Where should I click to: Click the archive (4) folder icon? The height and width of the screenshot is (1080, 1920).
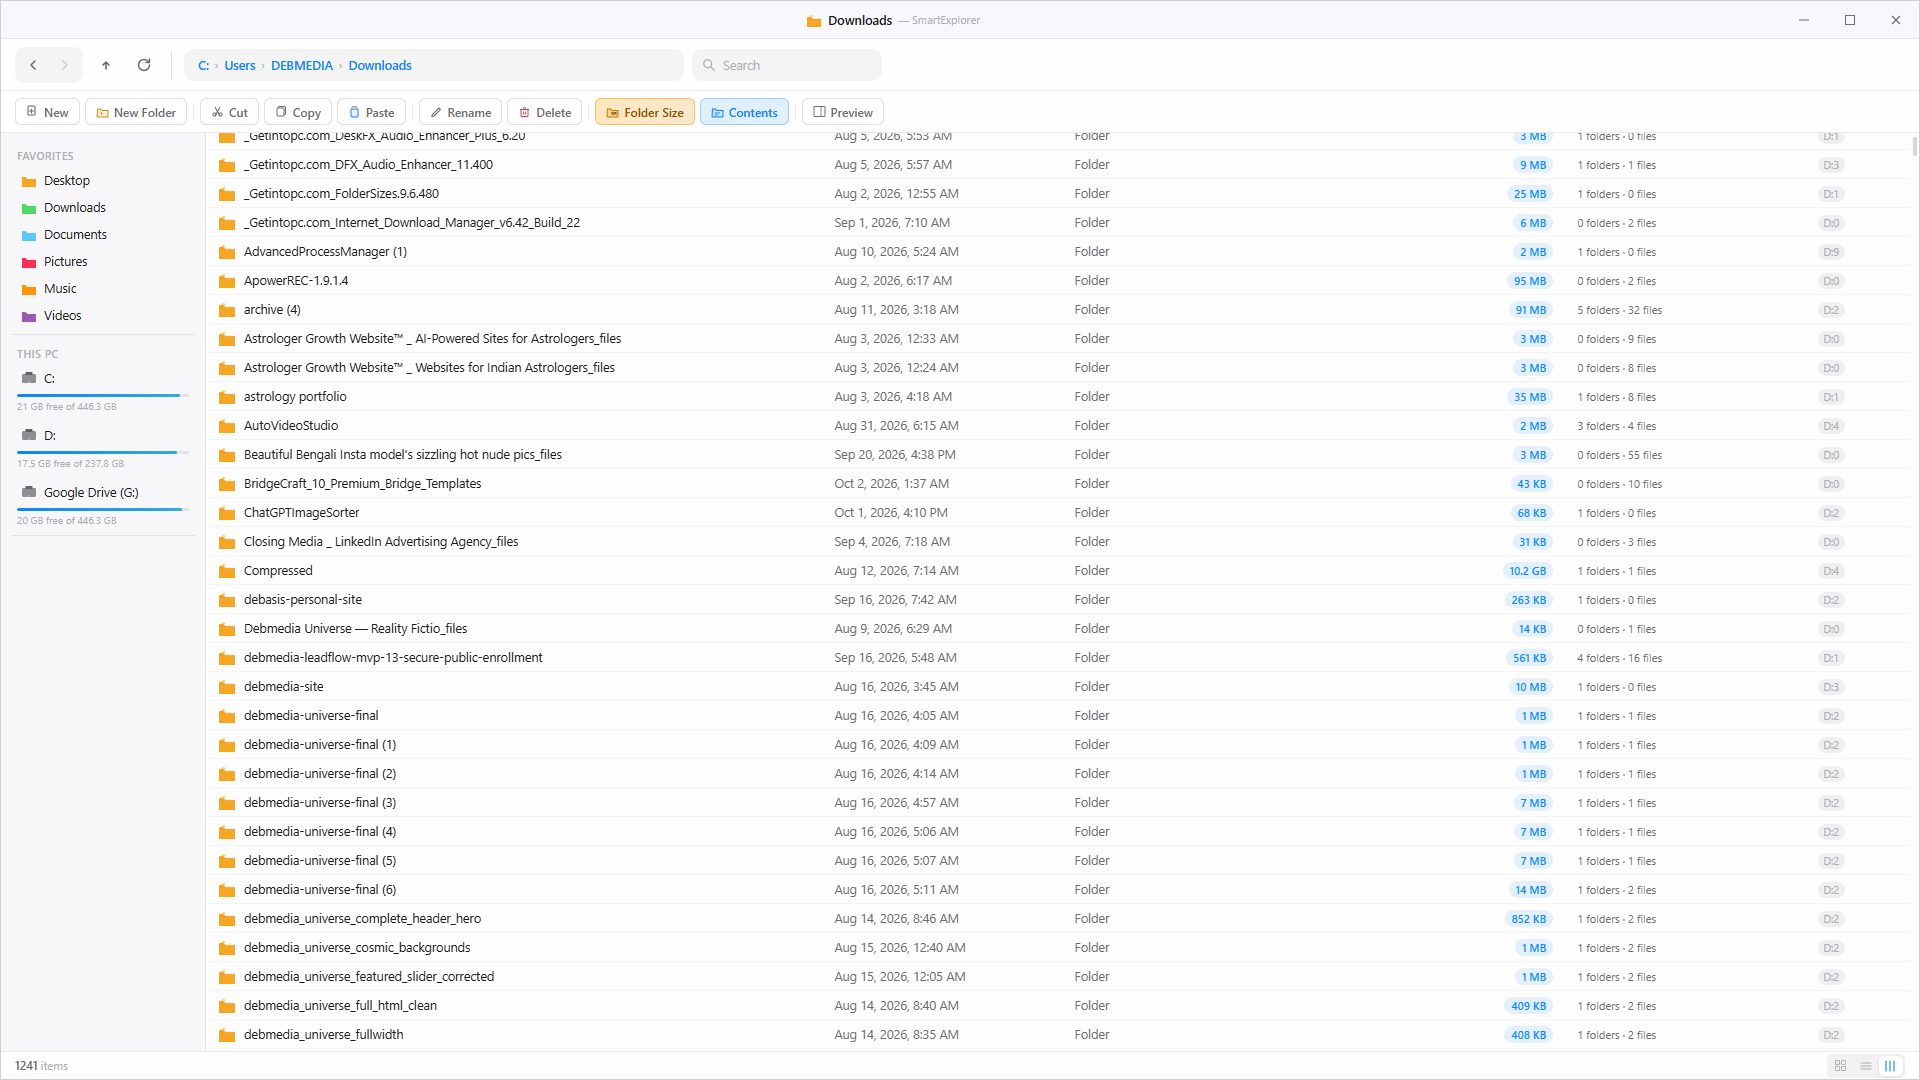pos(227,310)
